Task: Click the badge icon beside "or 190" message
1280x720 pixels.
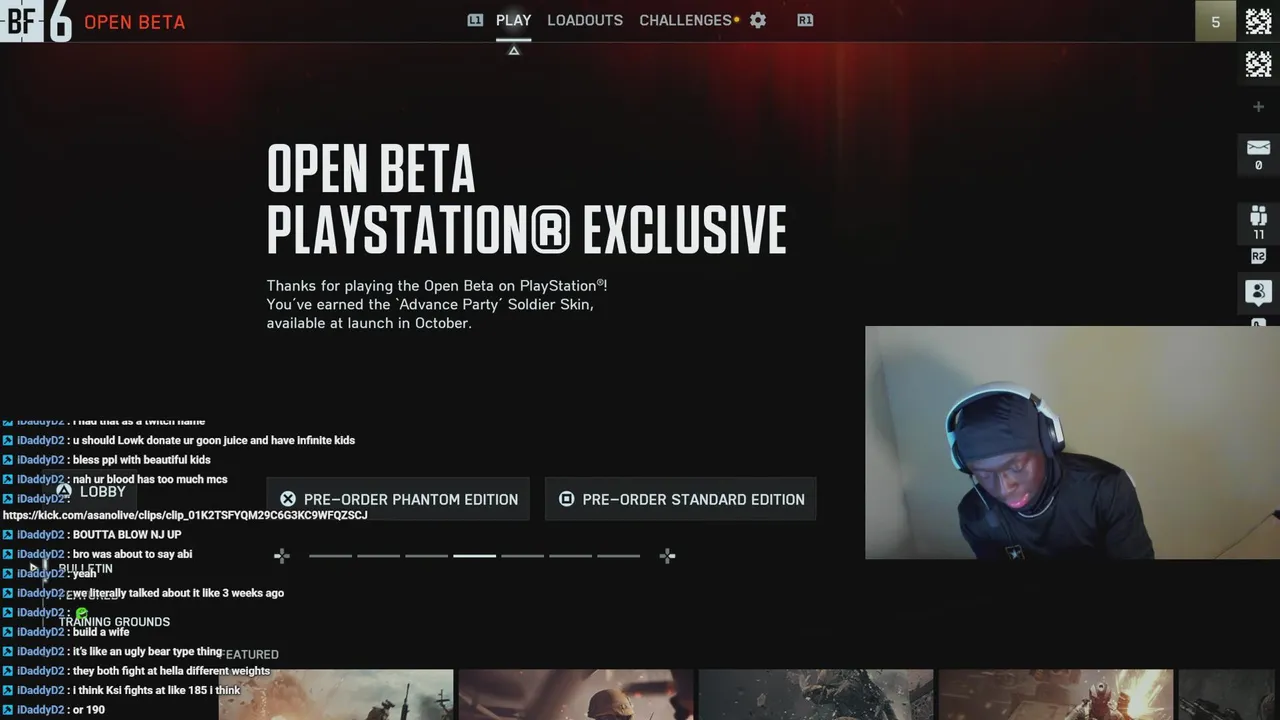Action: click(x=8, y=710)
